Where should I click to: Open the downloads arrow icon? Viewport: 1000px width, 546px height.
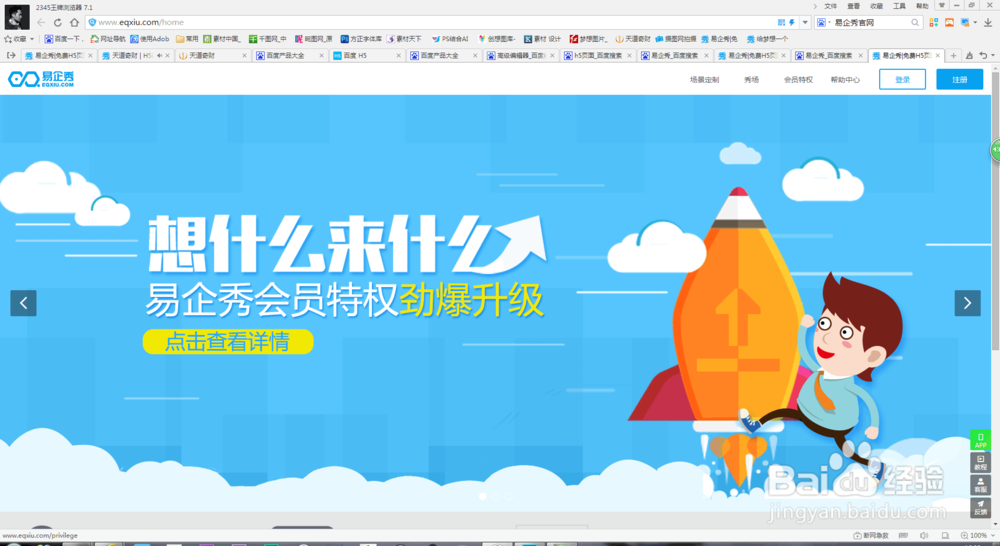tap(988, 22)
